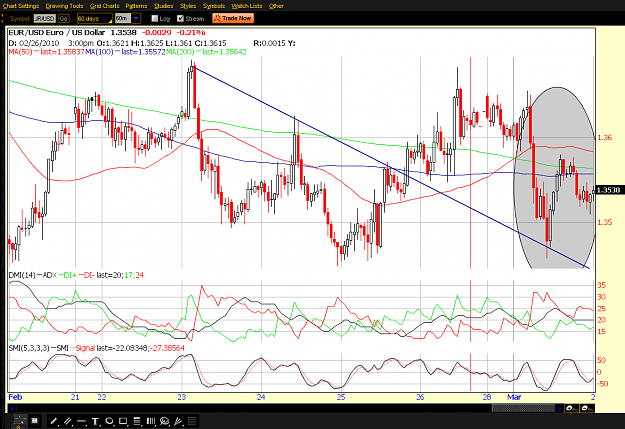Click the date label 23 on time axis

coord(182,397)
